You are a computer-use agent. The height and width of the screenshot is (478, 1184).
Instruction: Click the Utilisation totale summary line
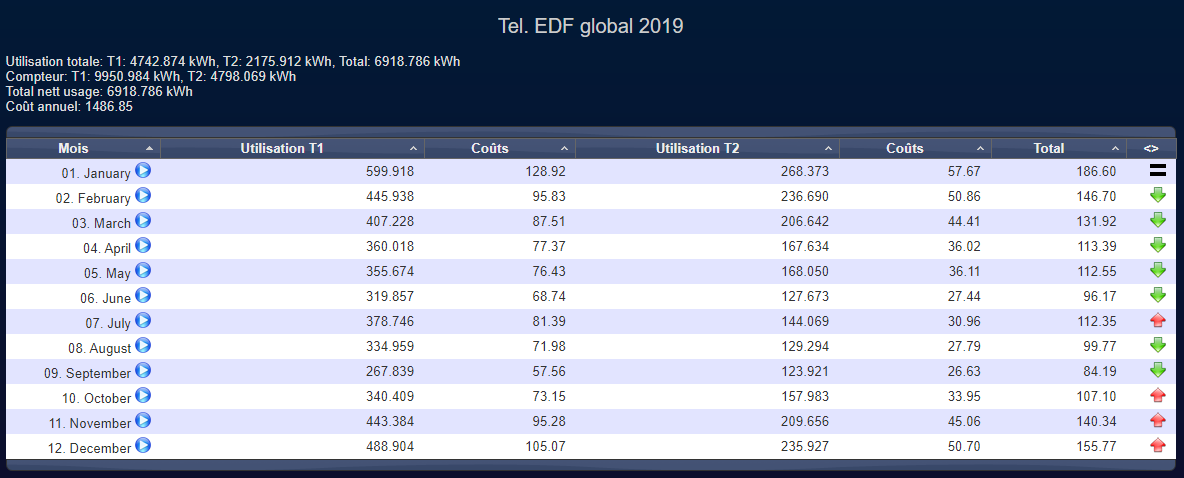coord(233,62)
